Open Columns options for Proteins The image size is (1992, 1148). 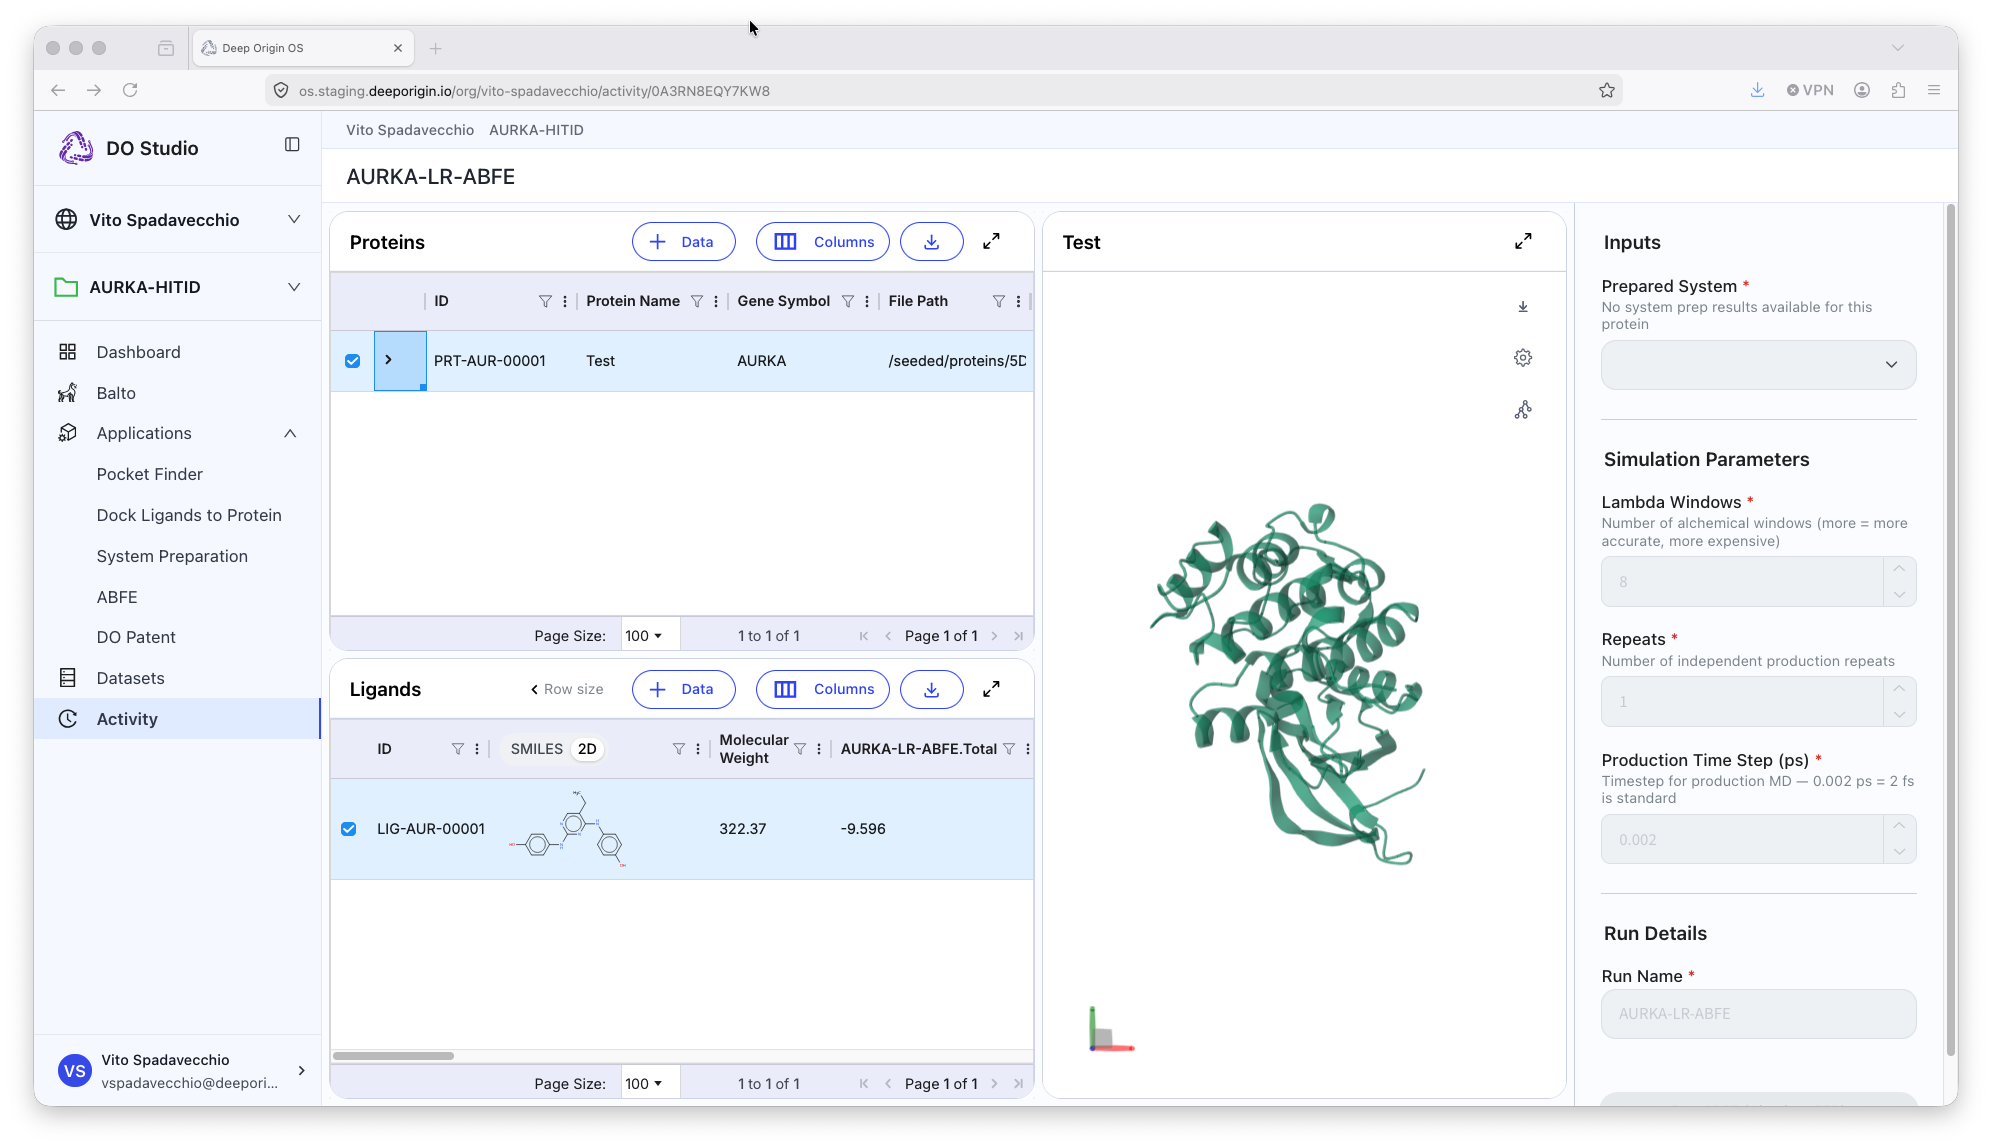pos(822,242)
